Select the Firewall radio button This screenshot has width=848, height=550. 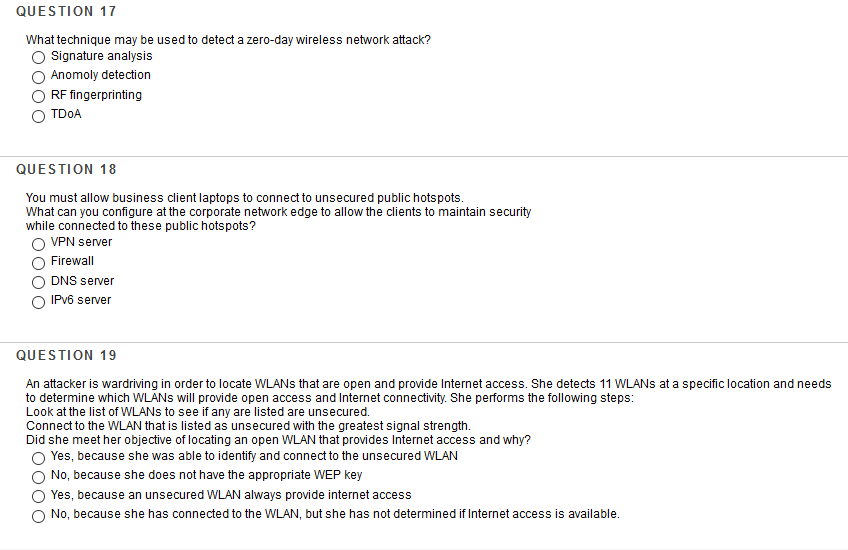click(x=38, y=263)
